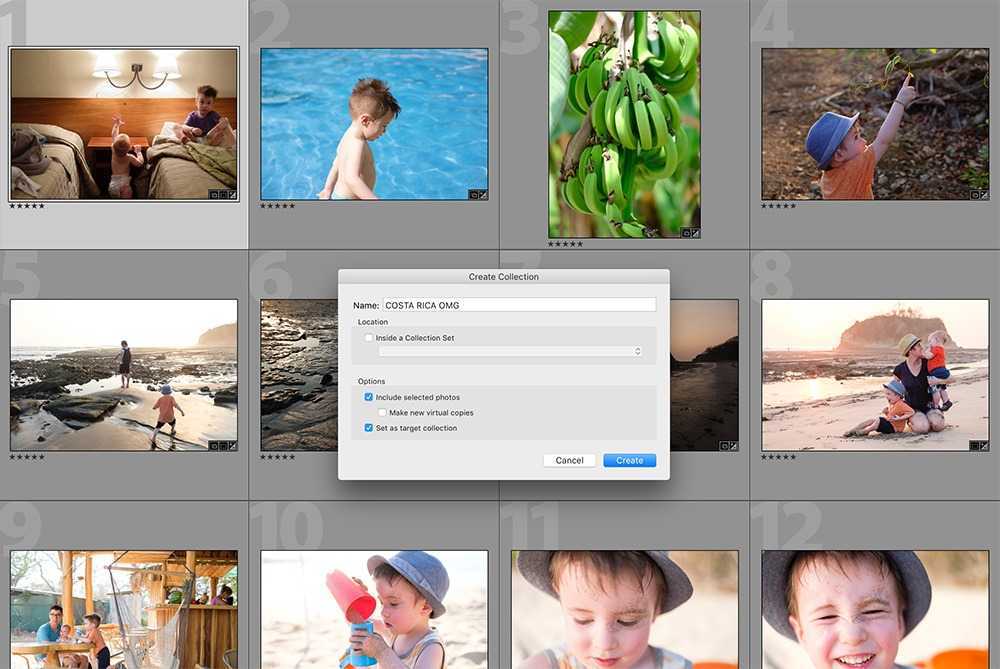Select the mother and kids beach thumbnail
This screenshot has height=669, width=1000.
point(874,374)
